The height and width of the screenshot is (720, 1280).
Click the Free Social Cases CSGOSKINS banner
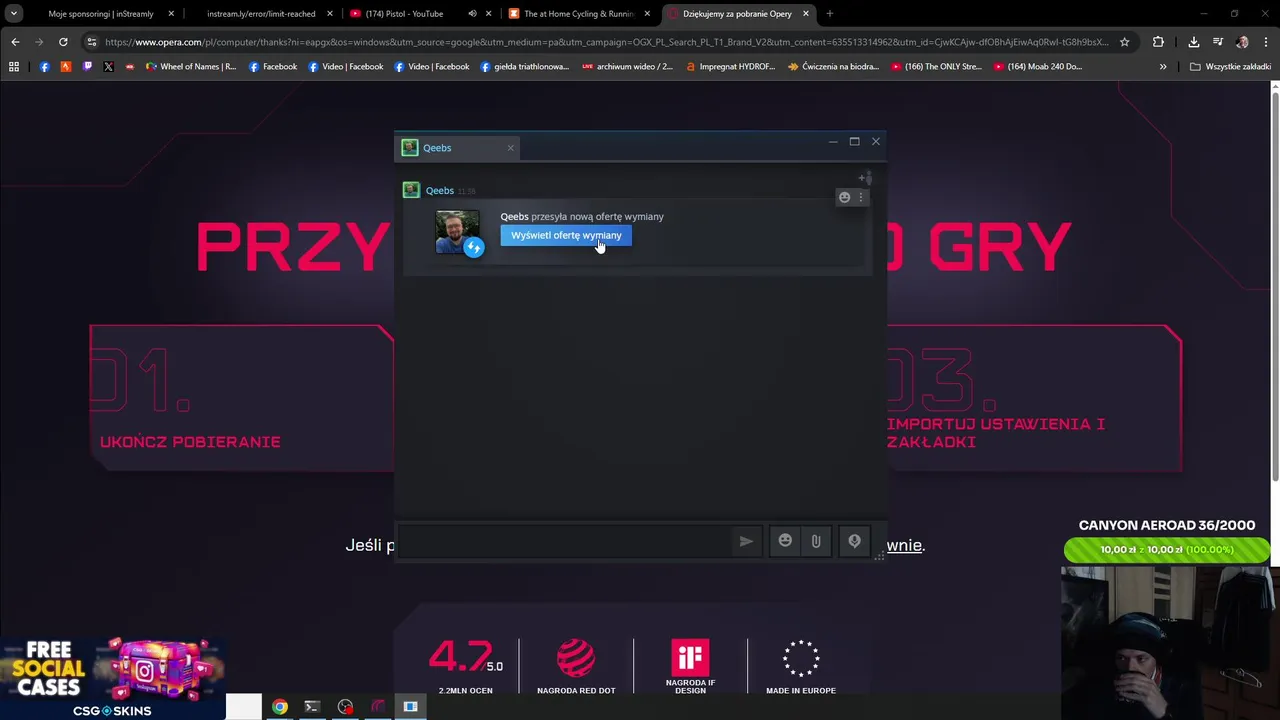(x=112, y=679)
